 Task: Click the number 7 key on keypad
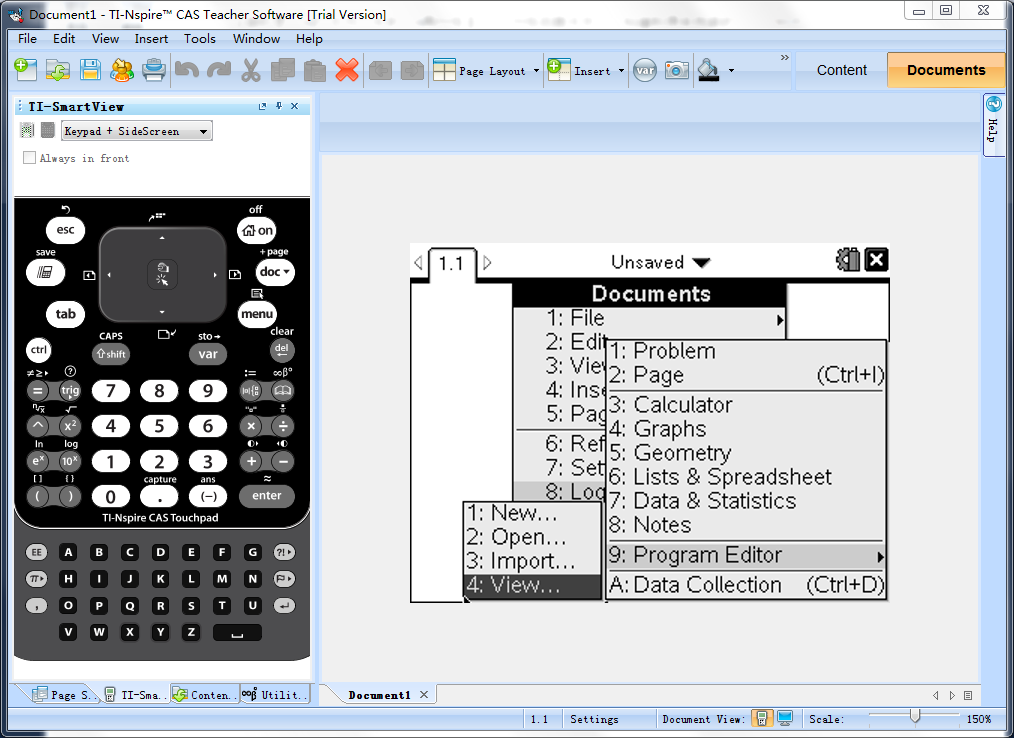point(111,391)
